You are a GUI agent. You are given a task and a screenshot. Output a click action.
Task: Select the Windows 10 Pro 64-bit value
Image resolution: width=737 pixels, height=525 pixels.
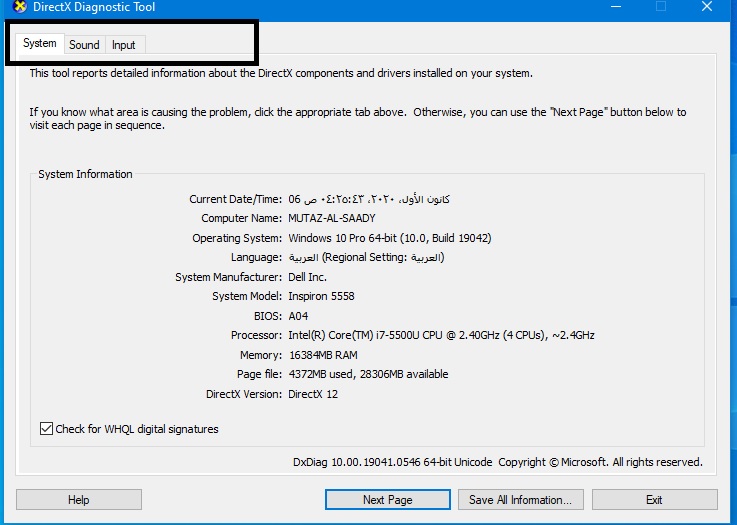point(390,238)
